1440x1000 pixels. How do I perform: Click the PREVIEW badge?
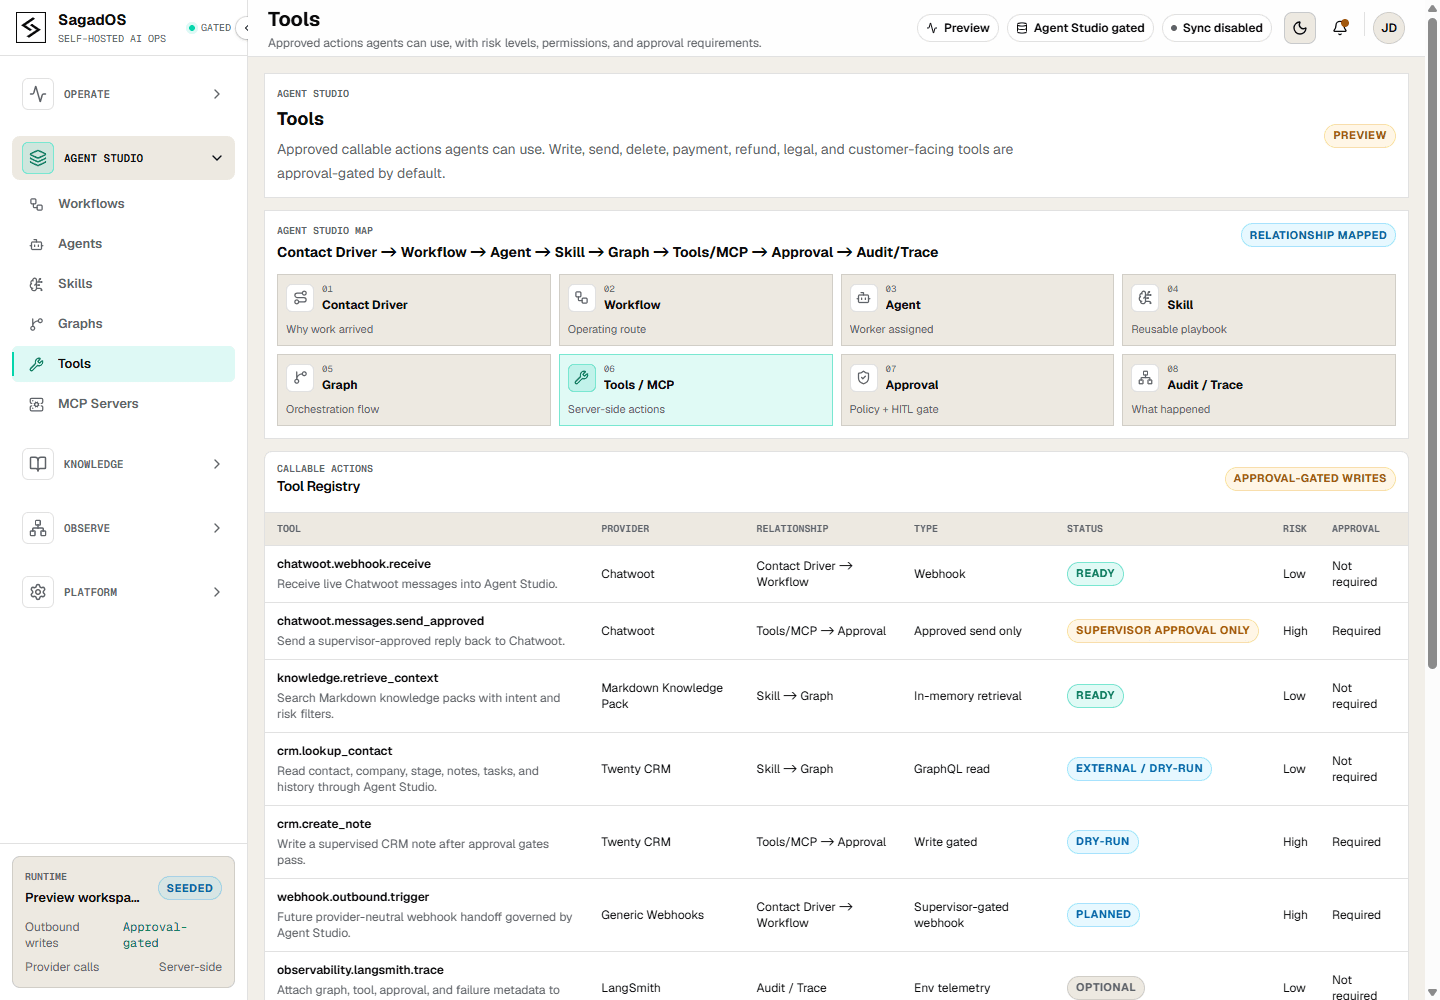point(1359,136)
